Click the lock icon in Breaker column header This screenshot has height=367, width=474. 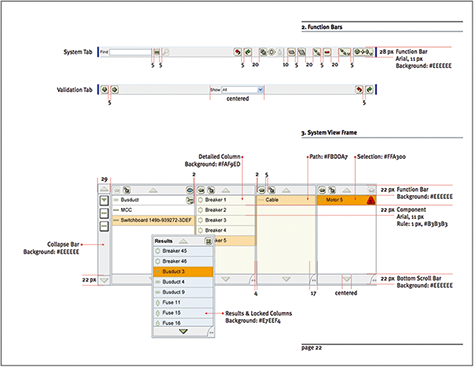click(x=211, y=190)
